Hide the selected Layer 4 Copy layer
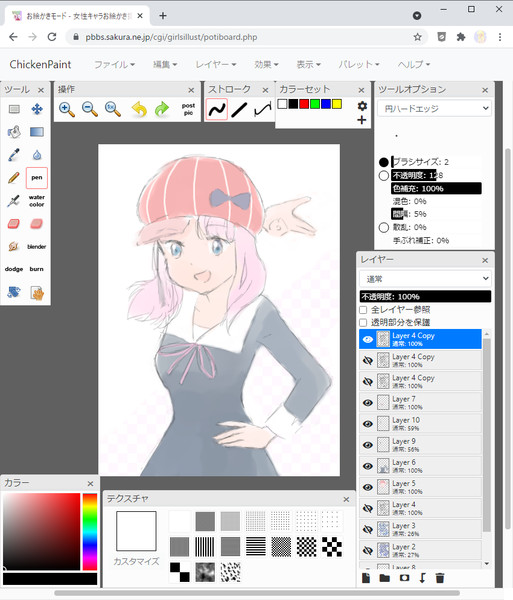This screenshot has height=600, width=513. pos(368,339)
